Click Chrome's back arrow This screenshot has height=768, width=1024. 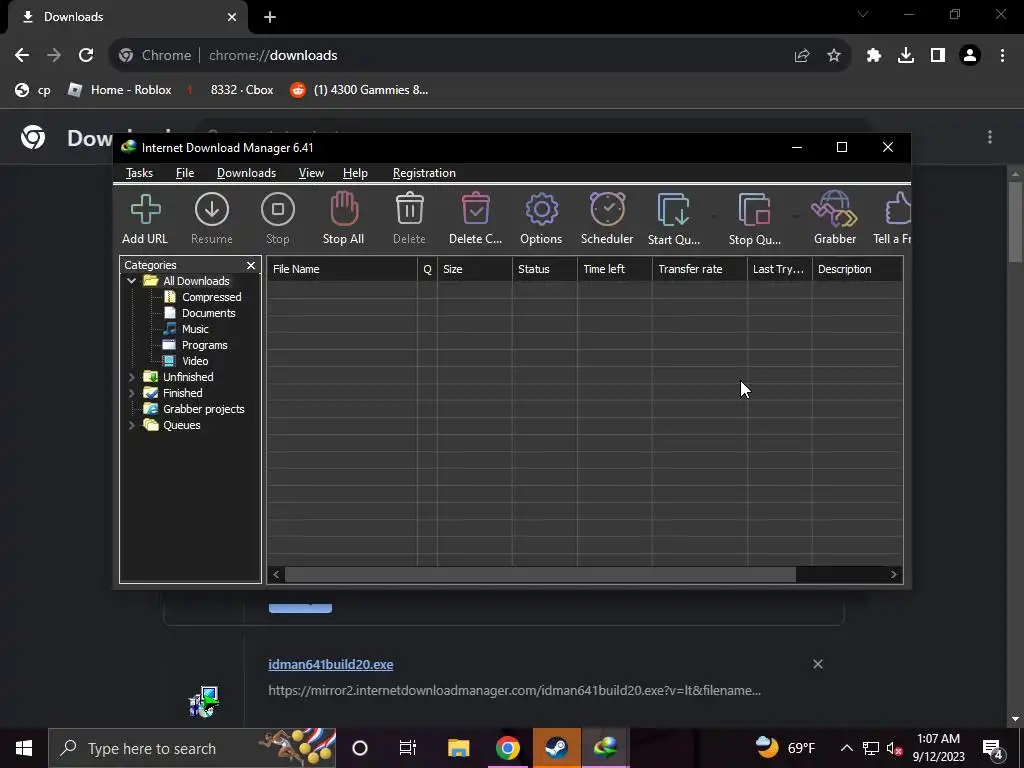(22, 56)
